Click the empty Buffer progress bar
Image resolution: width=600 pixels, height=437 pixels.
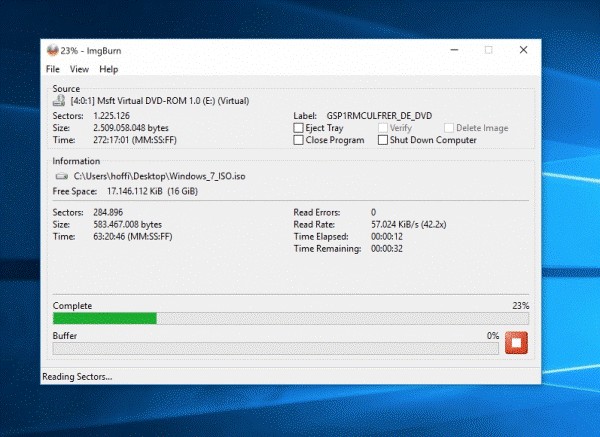tap(276, 348)
